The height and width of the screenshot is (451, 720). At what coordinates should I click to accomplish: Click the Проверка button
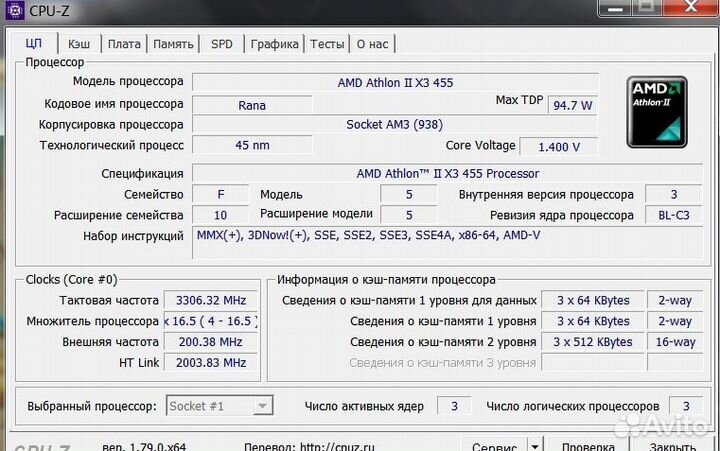(588, 446)
